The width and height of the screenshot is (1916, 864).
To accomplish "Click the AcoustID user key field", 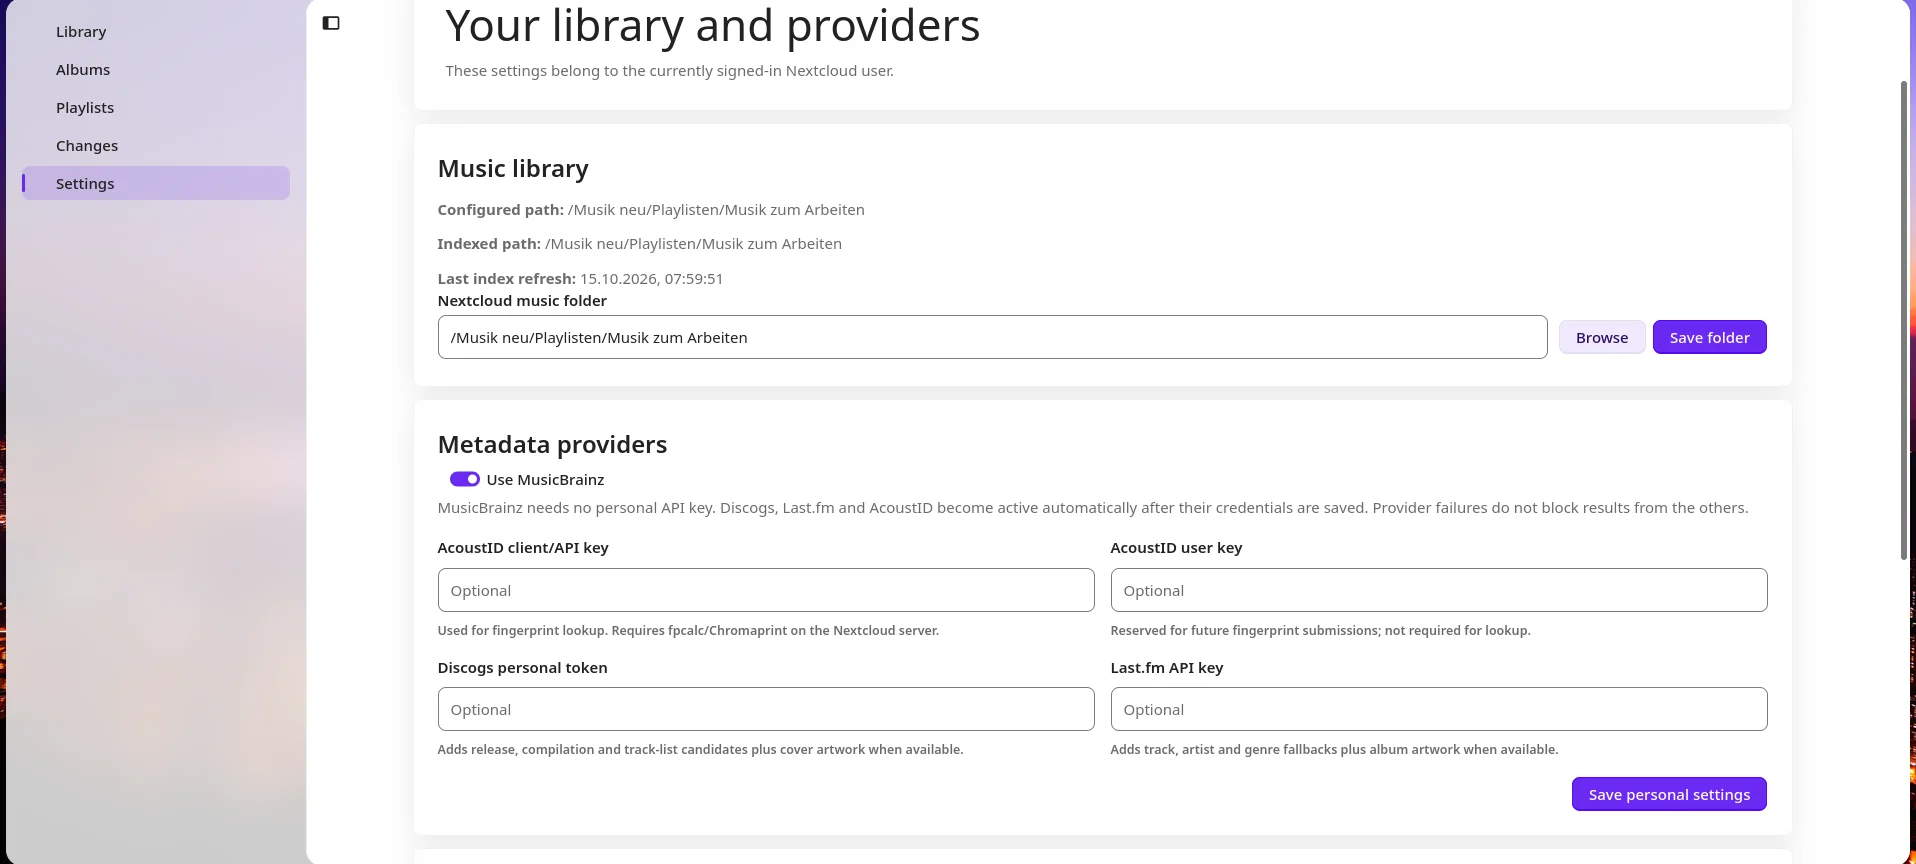I will coord(1438,590).
